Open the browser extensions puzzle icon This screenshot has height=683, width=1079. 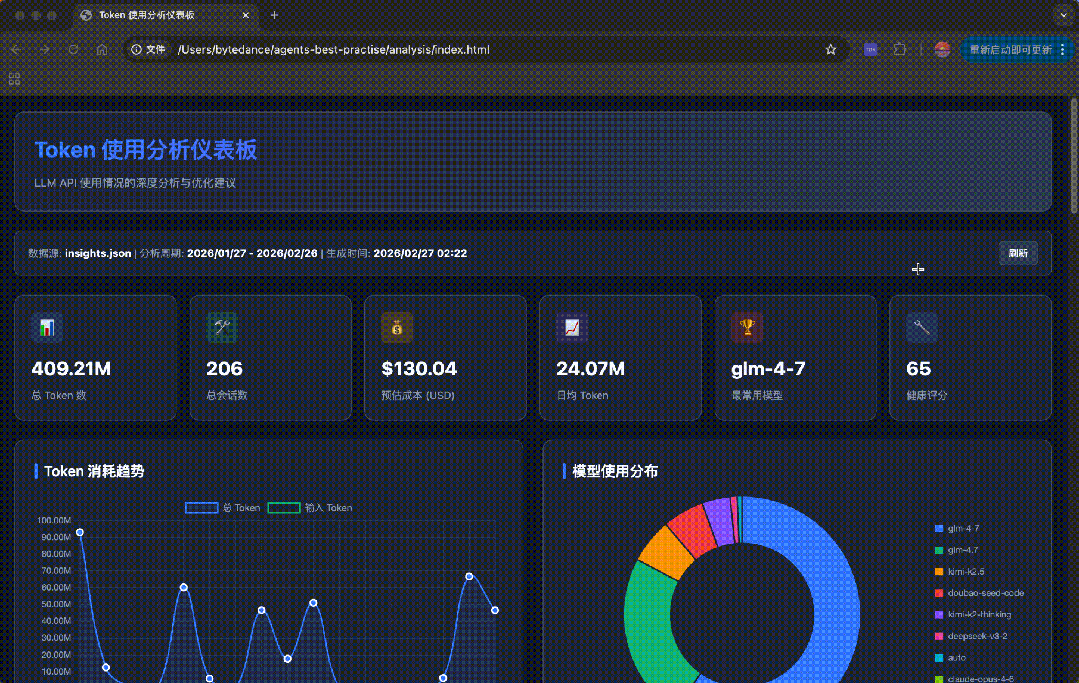pyautogui.click(x=900, y=49)
